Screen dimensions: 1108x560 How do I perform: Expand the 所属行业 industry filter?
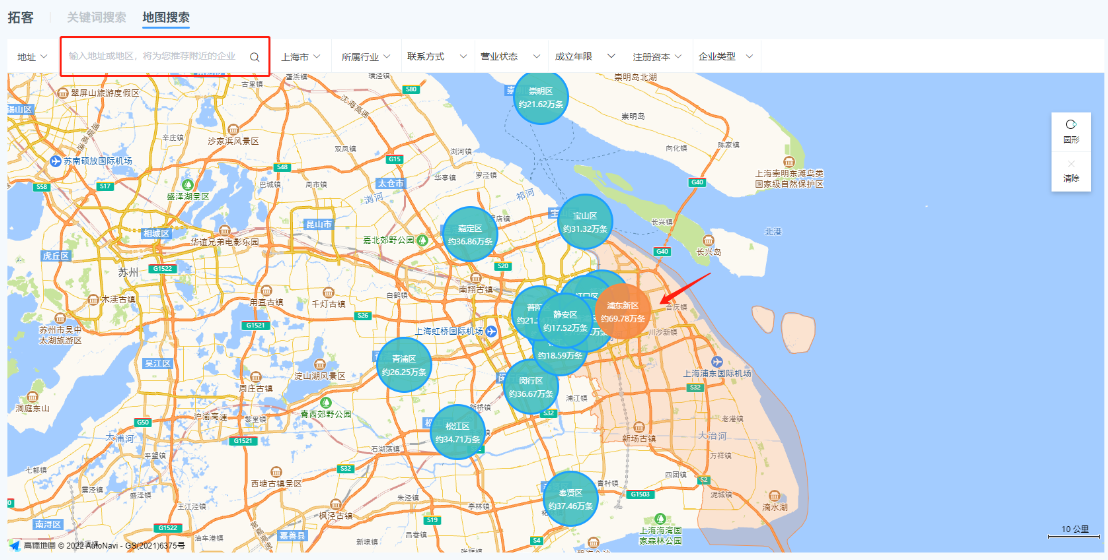[x=365, y=57]
